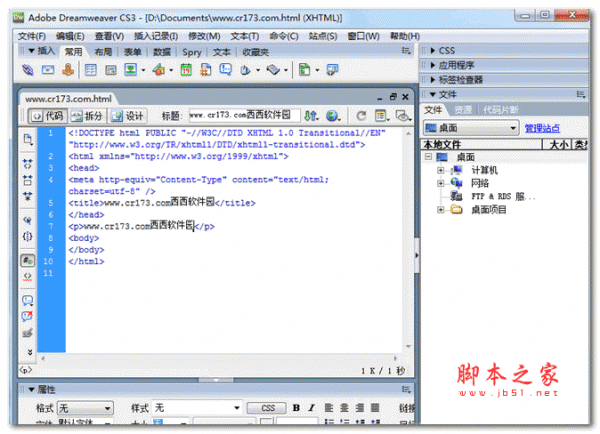
Task: Open the 站点(S) menu
Action: pyautogui.click(x=323, y=36)
